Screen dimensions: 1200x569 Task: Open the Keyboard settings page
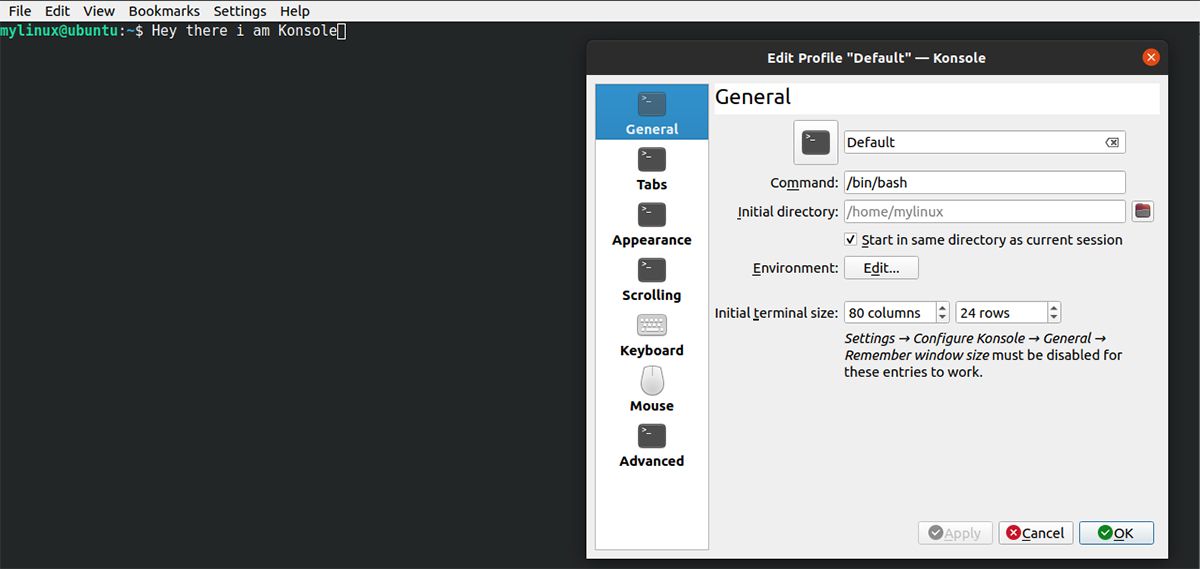coord(652,334)
